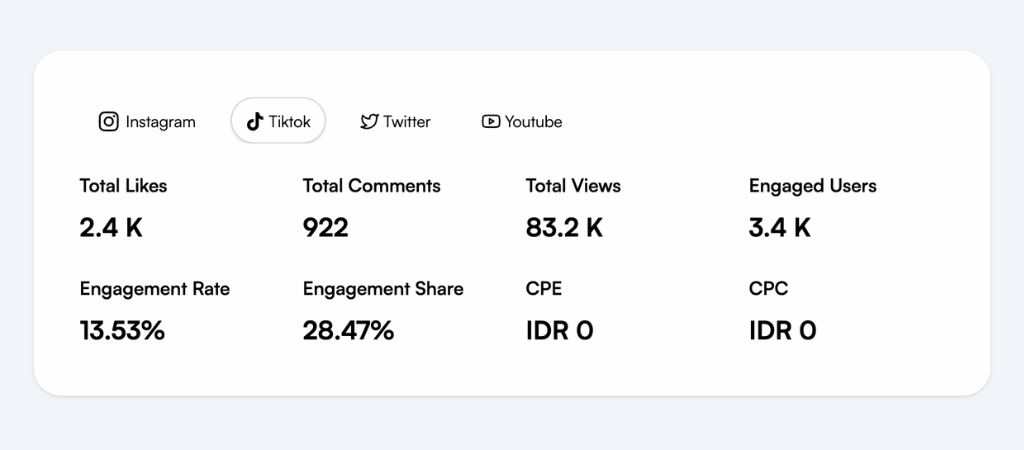The width and height of the screenshot is (1024, 450).
Task: Click the Engaged Users heading
Action: (812, 186)
